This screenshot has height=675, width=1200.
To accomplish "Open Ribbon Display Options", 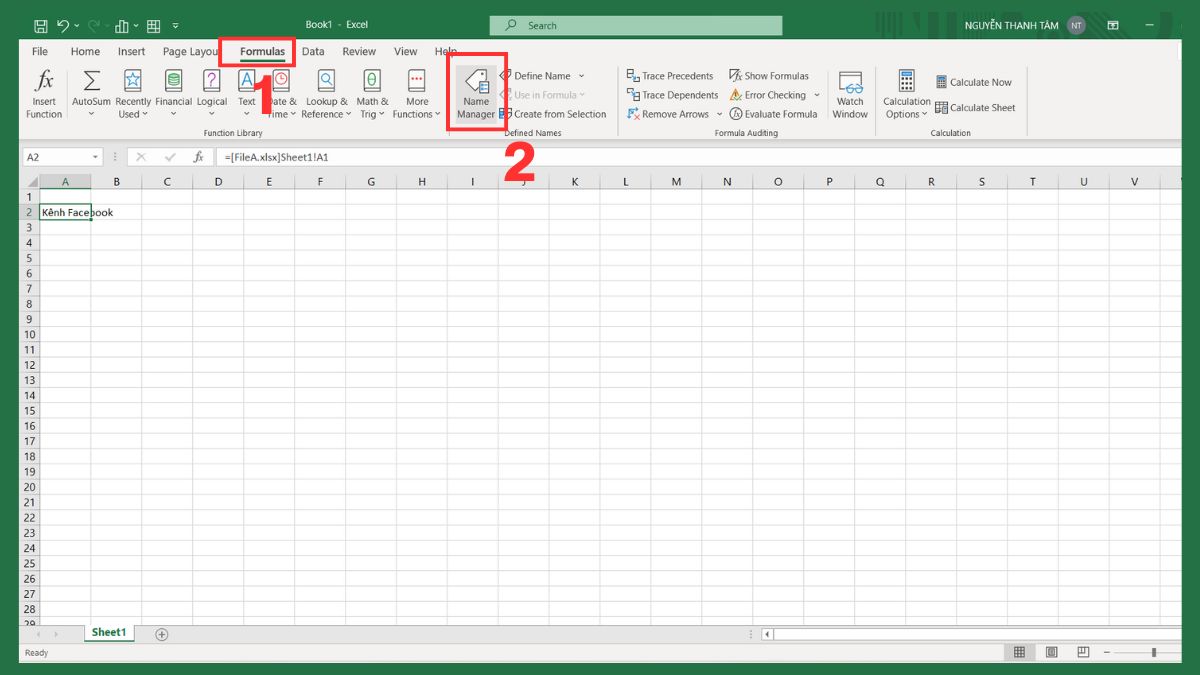I will (1112, 25).
